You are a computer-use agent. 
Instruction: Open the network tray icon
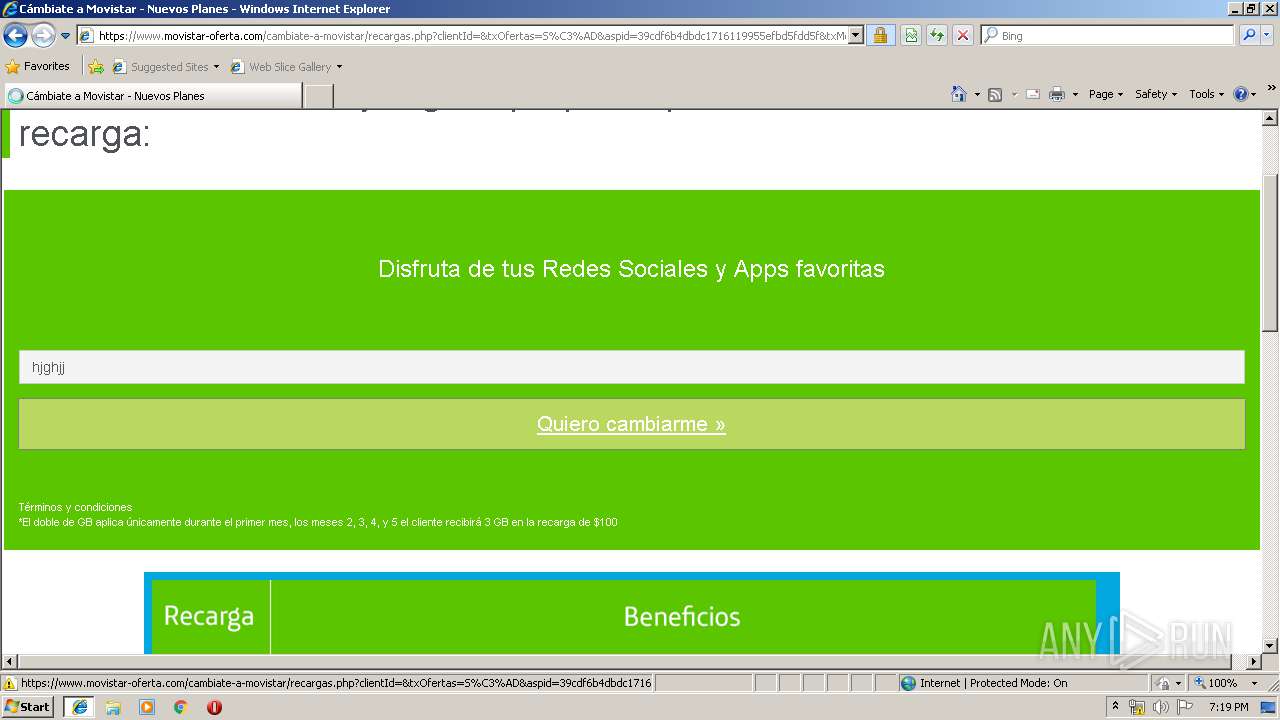pos(1137,707)
